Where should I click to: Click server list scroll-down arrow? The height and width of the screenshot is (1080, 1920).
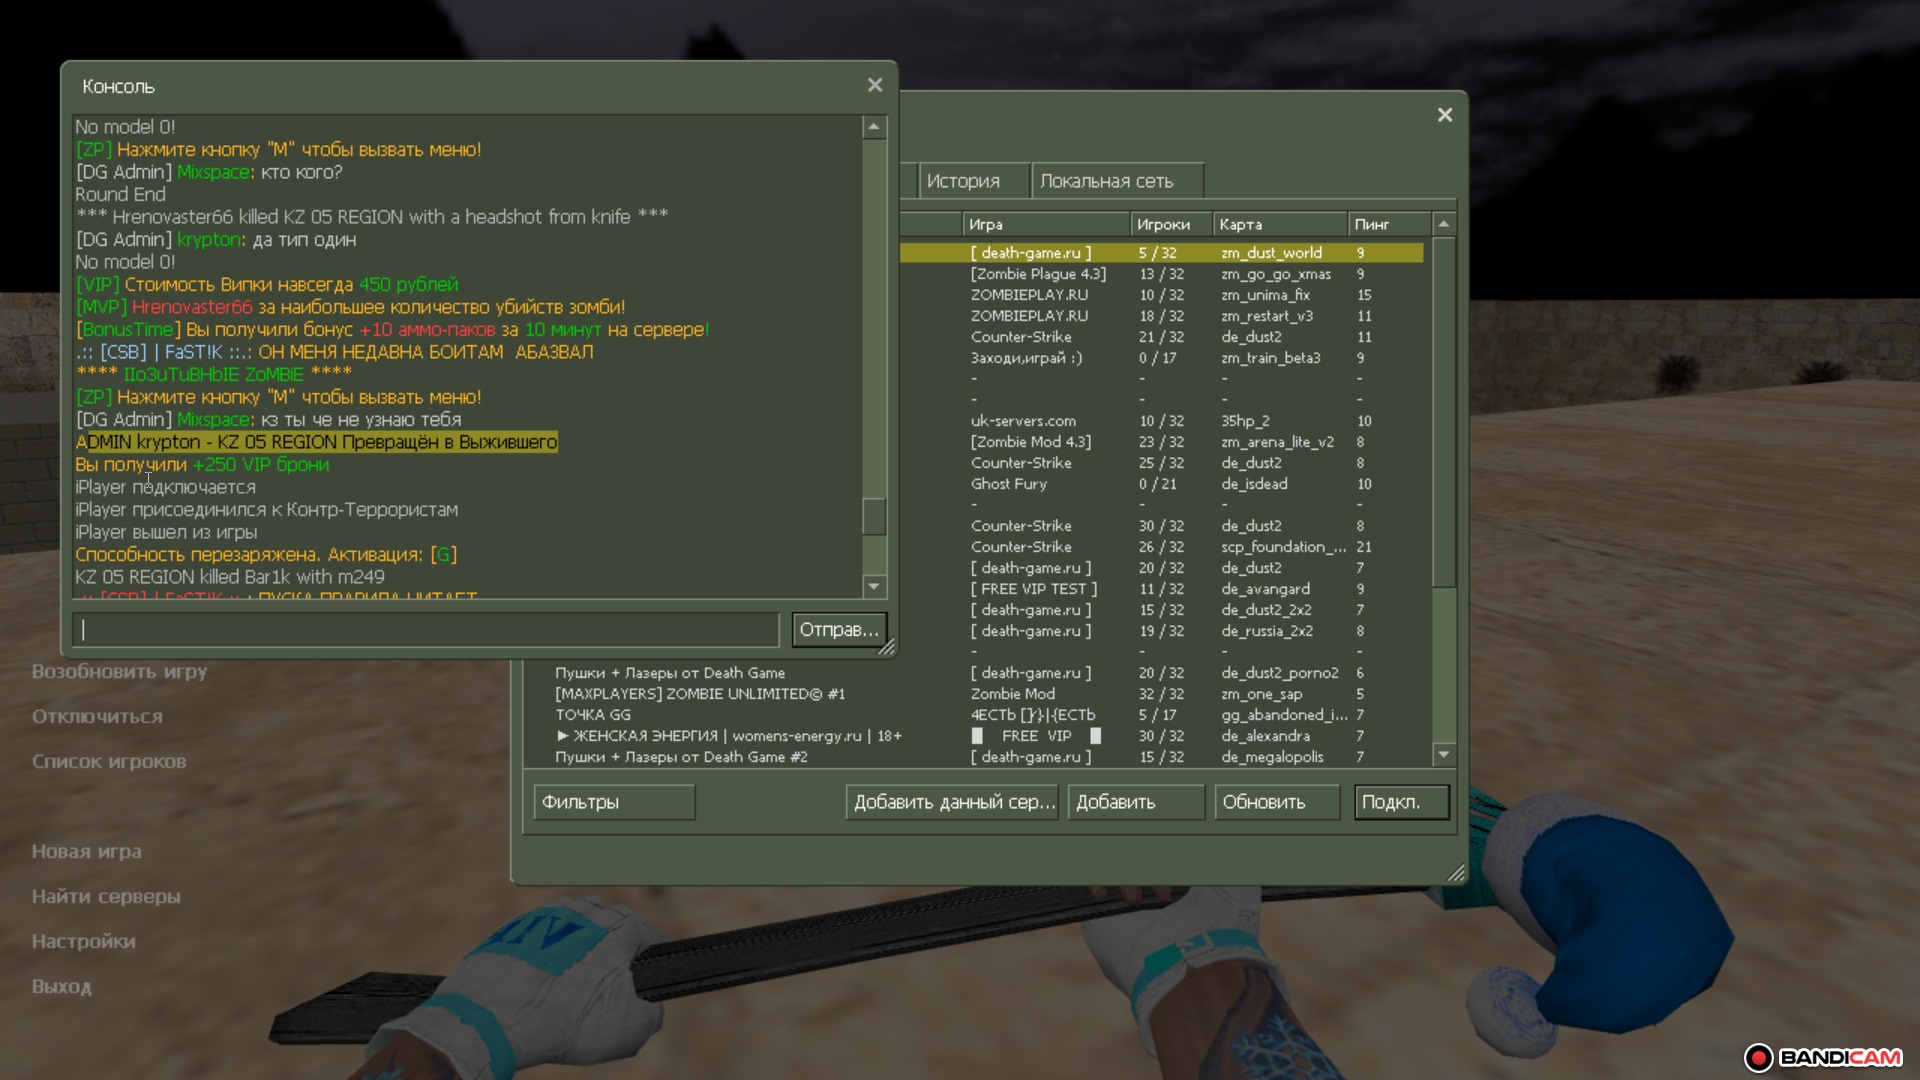pos(1443,754)
